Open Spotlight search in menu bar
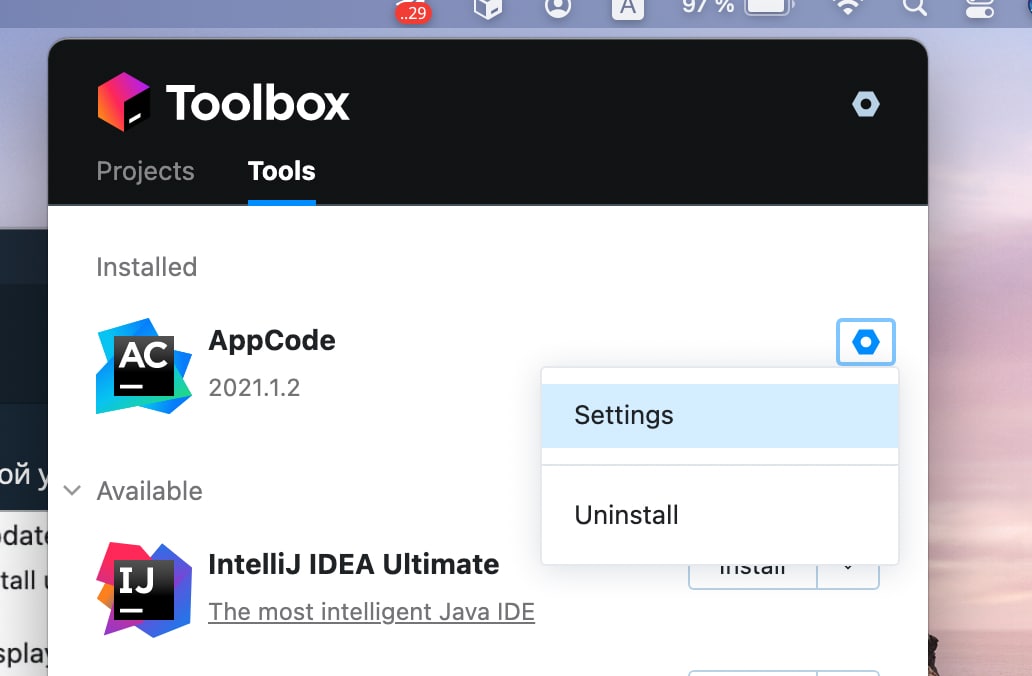Viewport: 1032px width, 676px height. coord(914,8)
